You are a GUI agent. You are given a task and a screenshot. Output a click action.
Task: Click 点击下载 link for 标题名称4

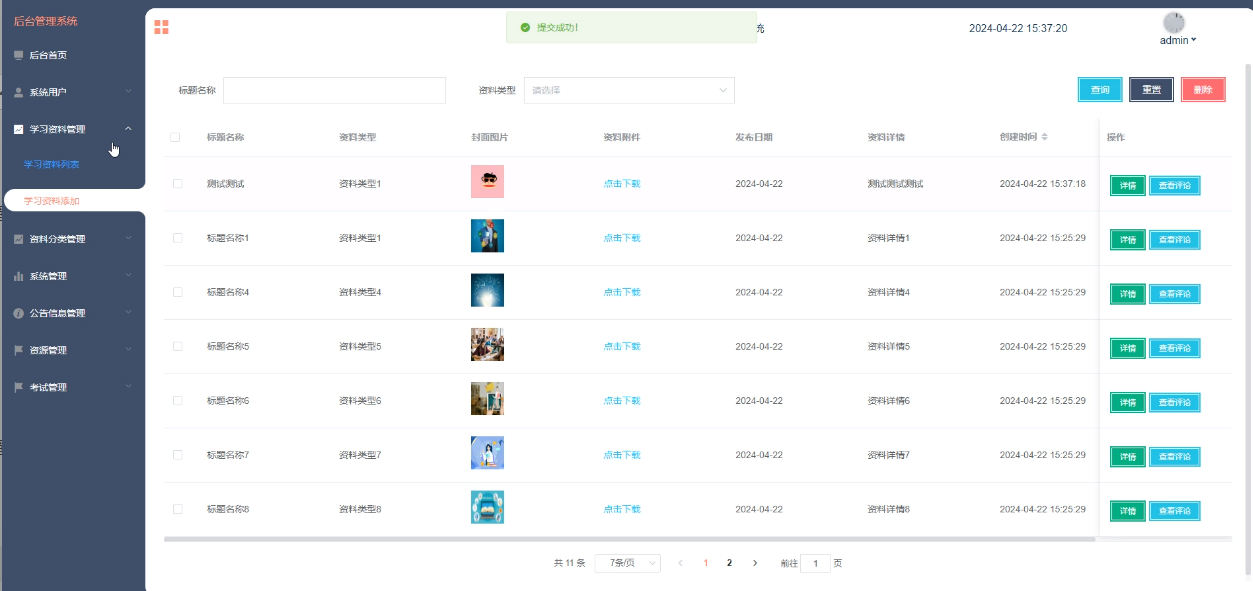click(x=622, y=292)
